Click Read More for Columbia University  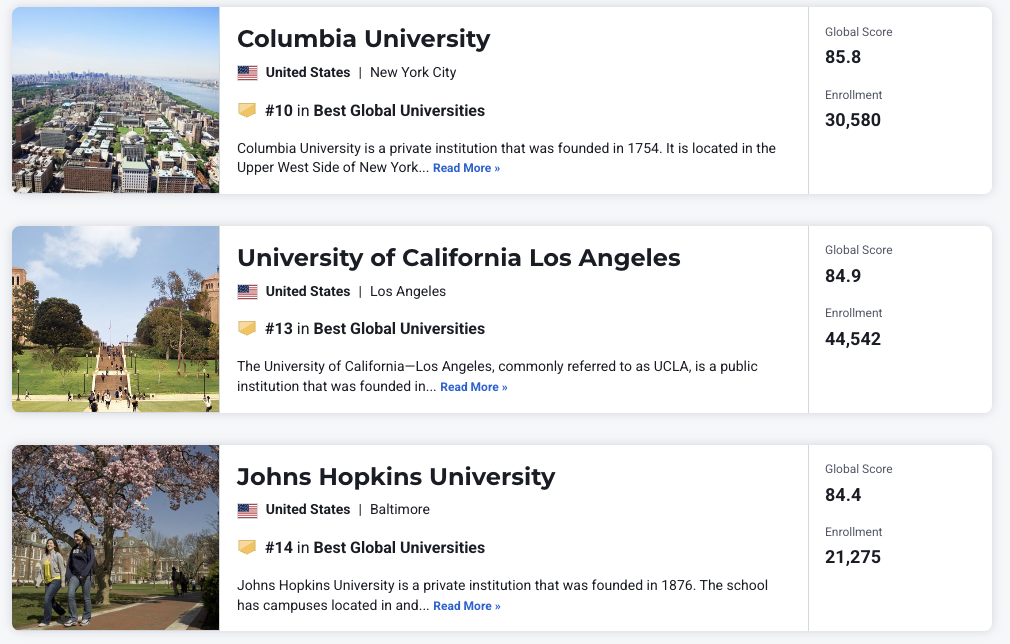466,168
